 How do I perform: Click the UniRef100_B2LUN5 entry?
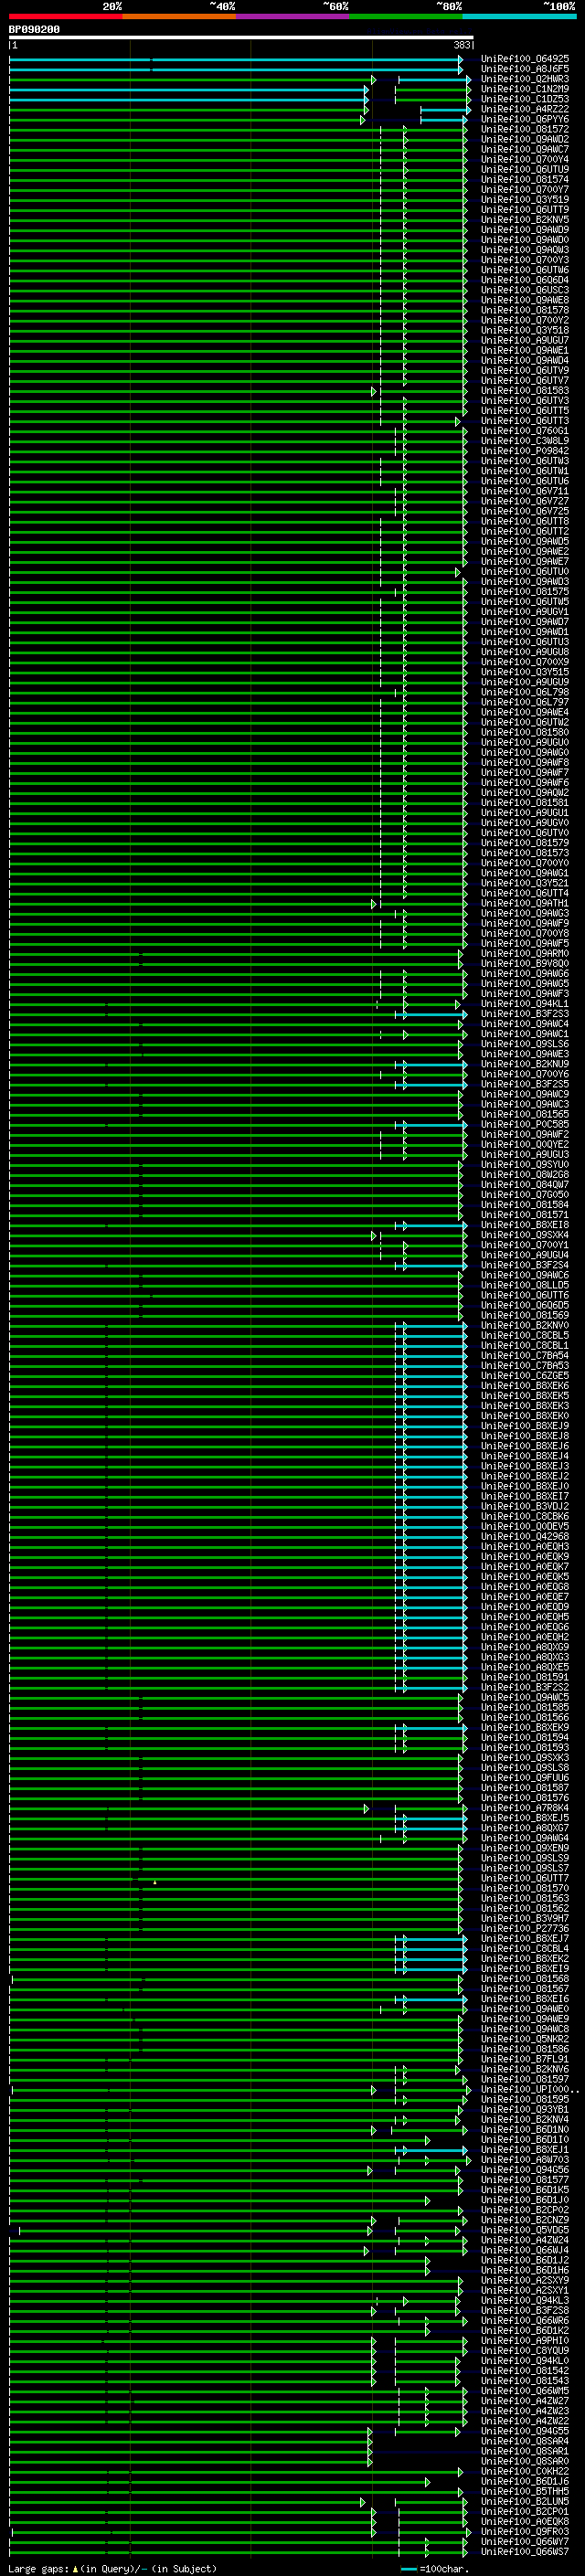(x=525, y=2501)
